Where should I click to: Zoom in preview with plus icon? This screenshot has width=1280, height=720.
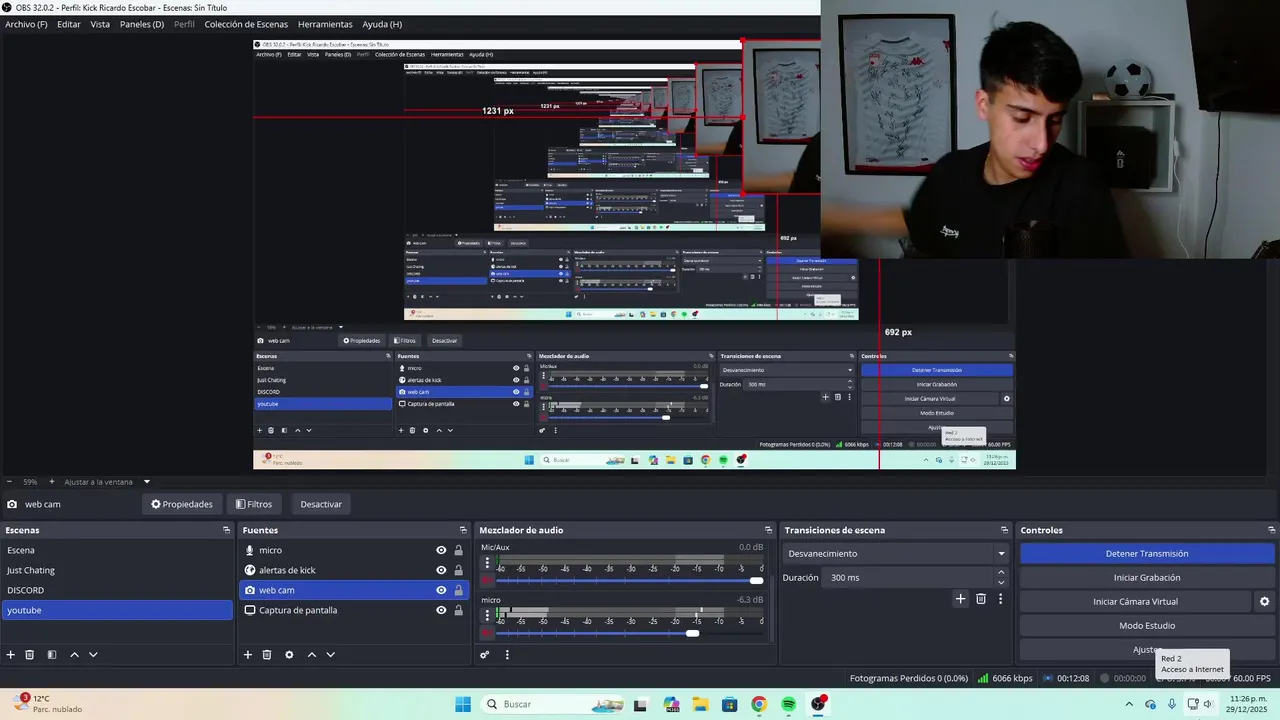[50, 482]
